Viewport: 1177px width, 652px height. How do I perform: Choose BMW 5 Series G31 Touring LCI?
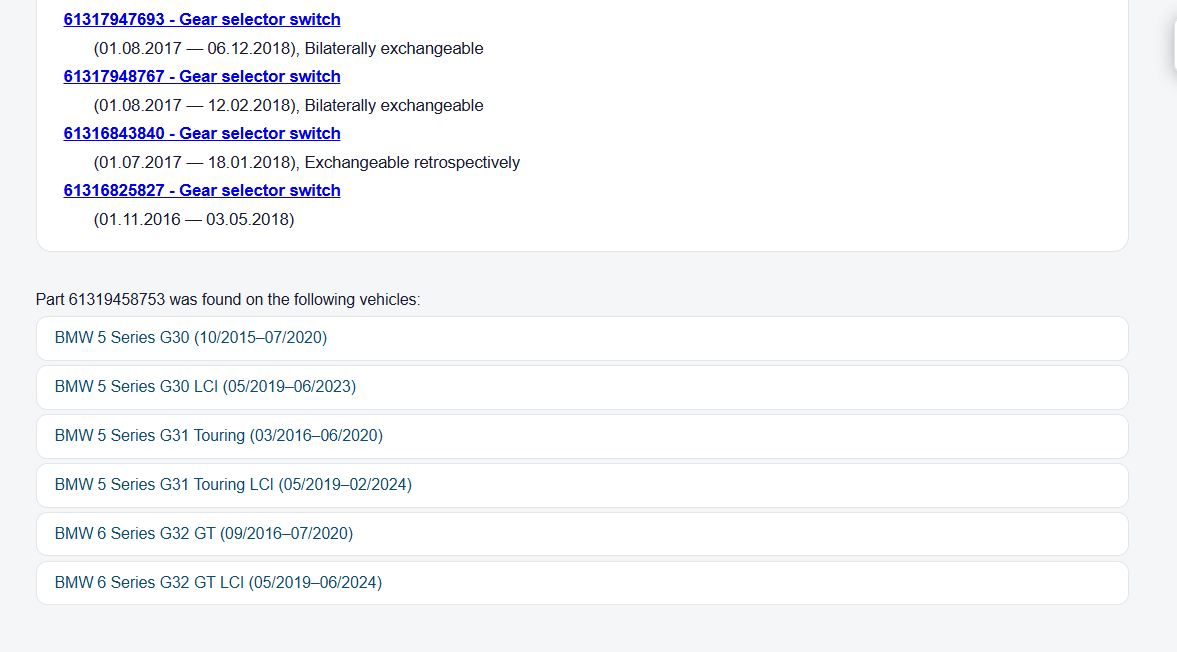[582, 485]
